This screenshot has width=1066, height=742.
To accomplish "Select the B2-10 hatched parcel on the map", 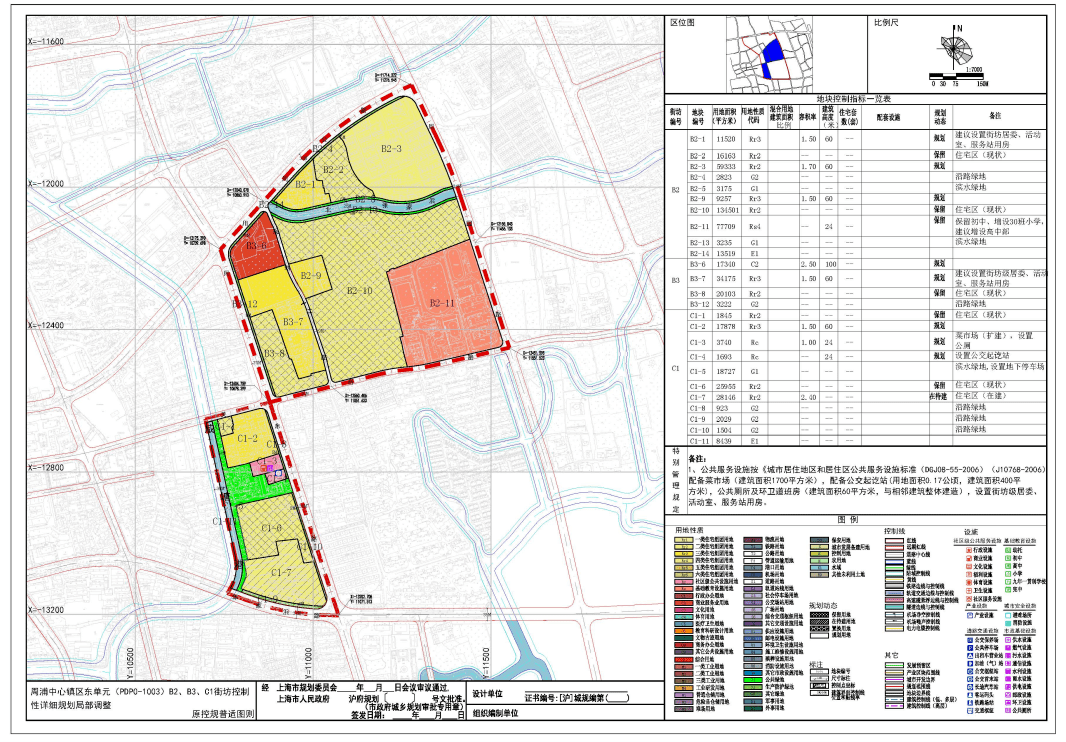I will [x=359, y=291].
